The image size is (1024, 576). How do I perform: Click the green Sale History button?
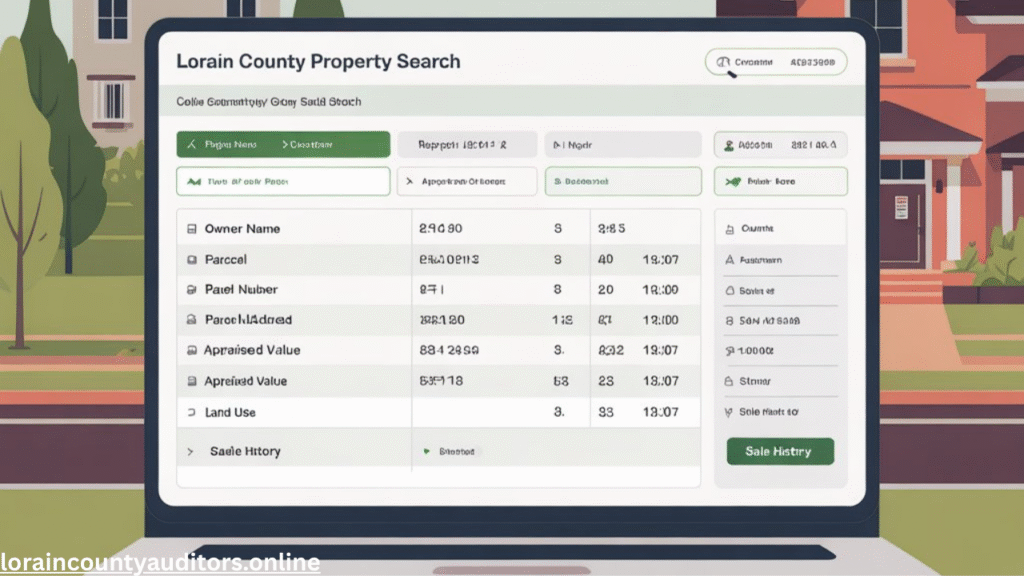[x=780, y=452]
